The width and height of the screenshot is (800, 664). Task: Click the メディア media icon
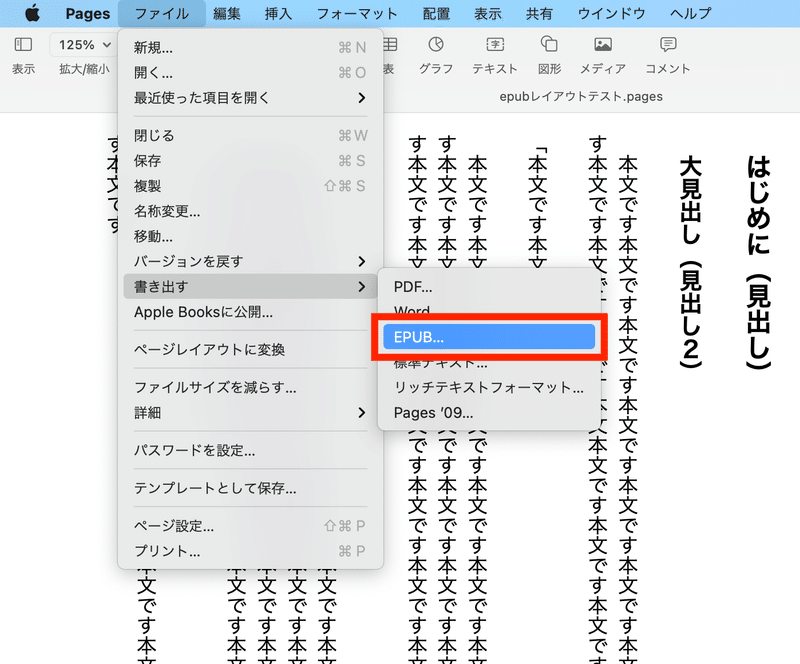(x=603, y=44)
